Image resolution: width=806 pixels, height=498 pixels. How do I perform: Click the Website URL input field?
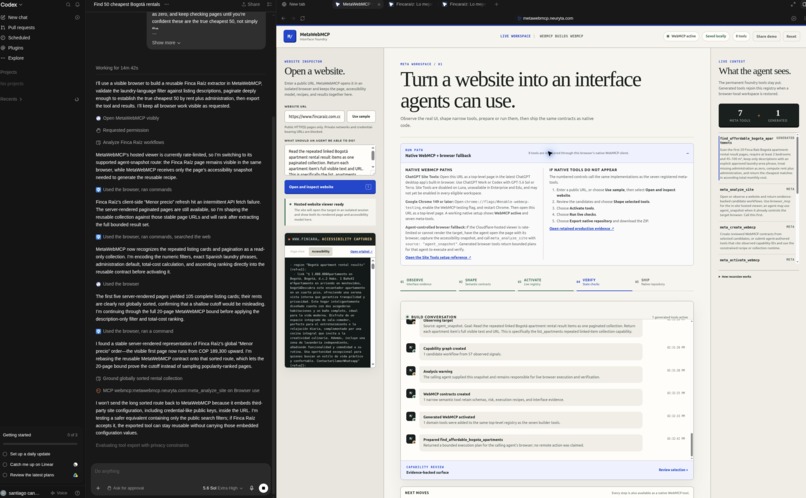coord(314,116)
